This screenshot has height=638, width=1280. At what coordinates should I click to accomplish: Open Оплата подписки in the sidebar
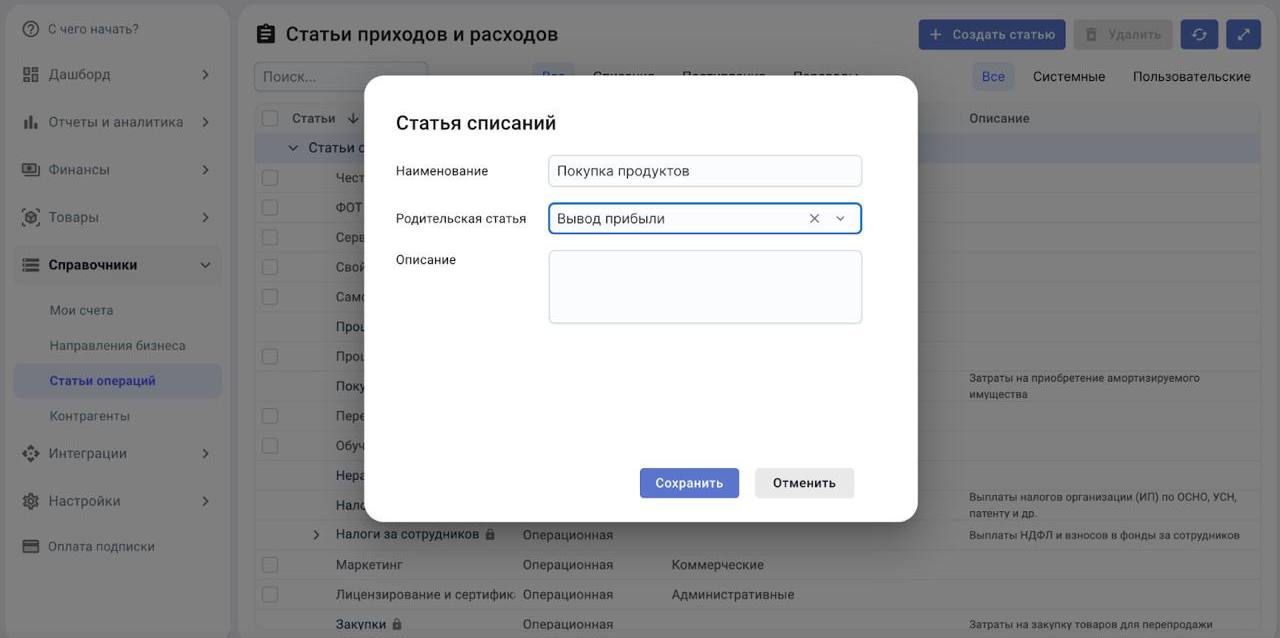click(101, 547)
